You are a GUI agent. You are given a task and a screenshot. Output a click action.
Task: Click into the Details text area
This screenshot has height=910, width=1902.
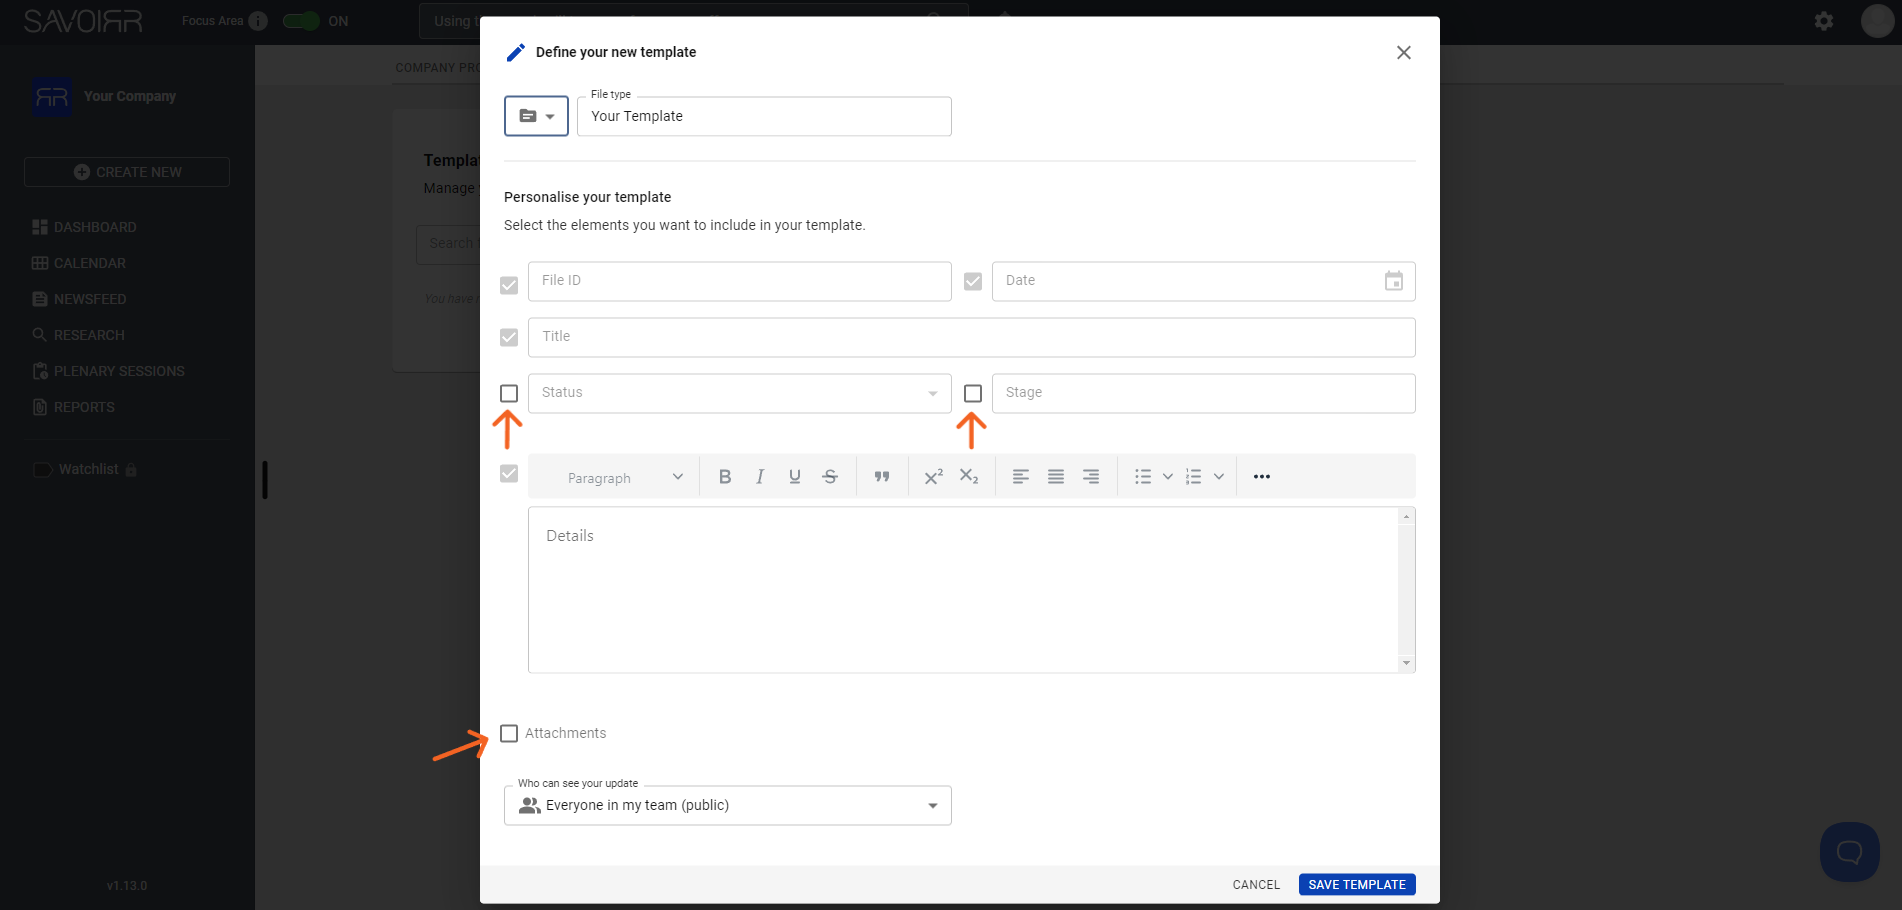tap(963, 590)
